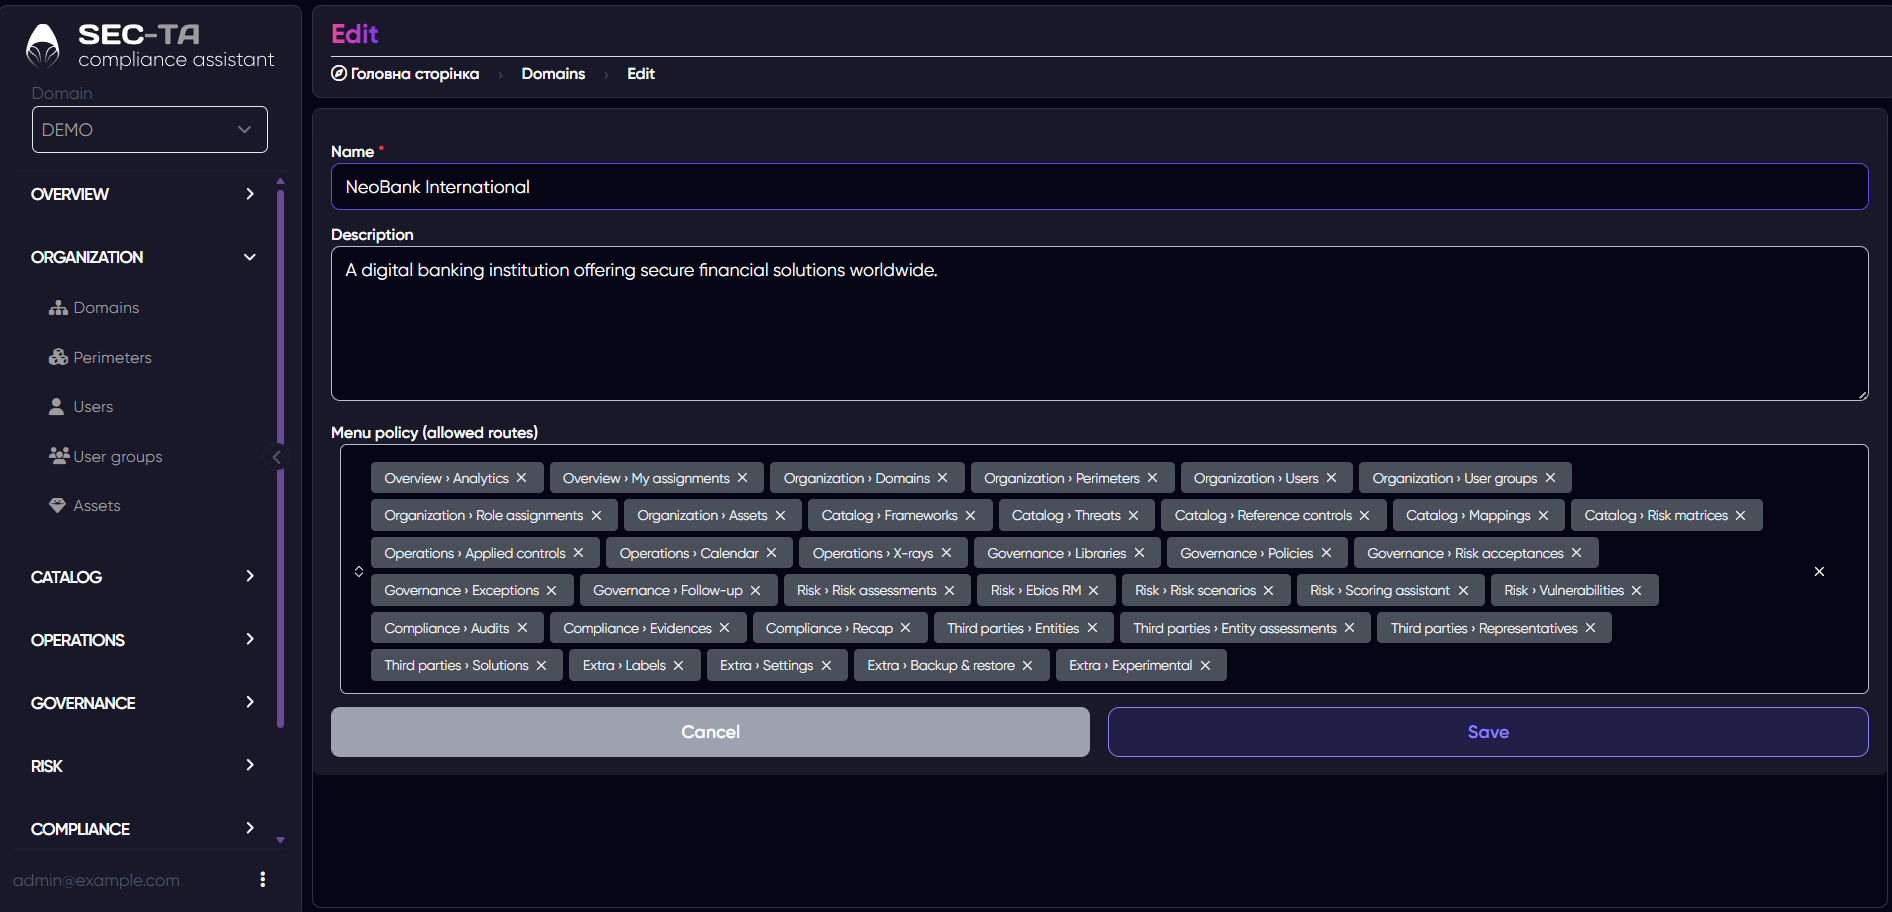The height and width of the screenshot is (912, 1892).
Task: Open Assets in the sidebar
Action: point(85,506)
